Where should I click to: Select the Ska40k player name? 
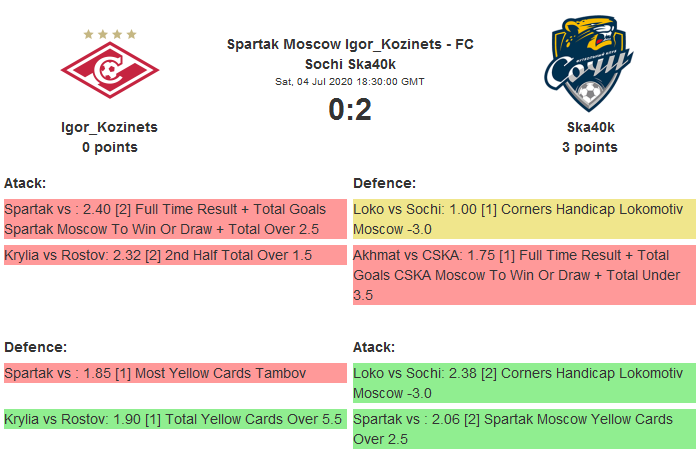click(x=590, y=127)
